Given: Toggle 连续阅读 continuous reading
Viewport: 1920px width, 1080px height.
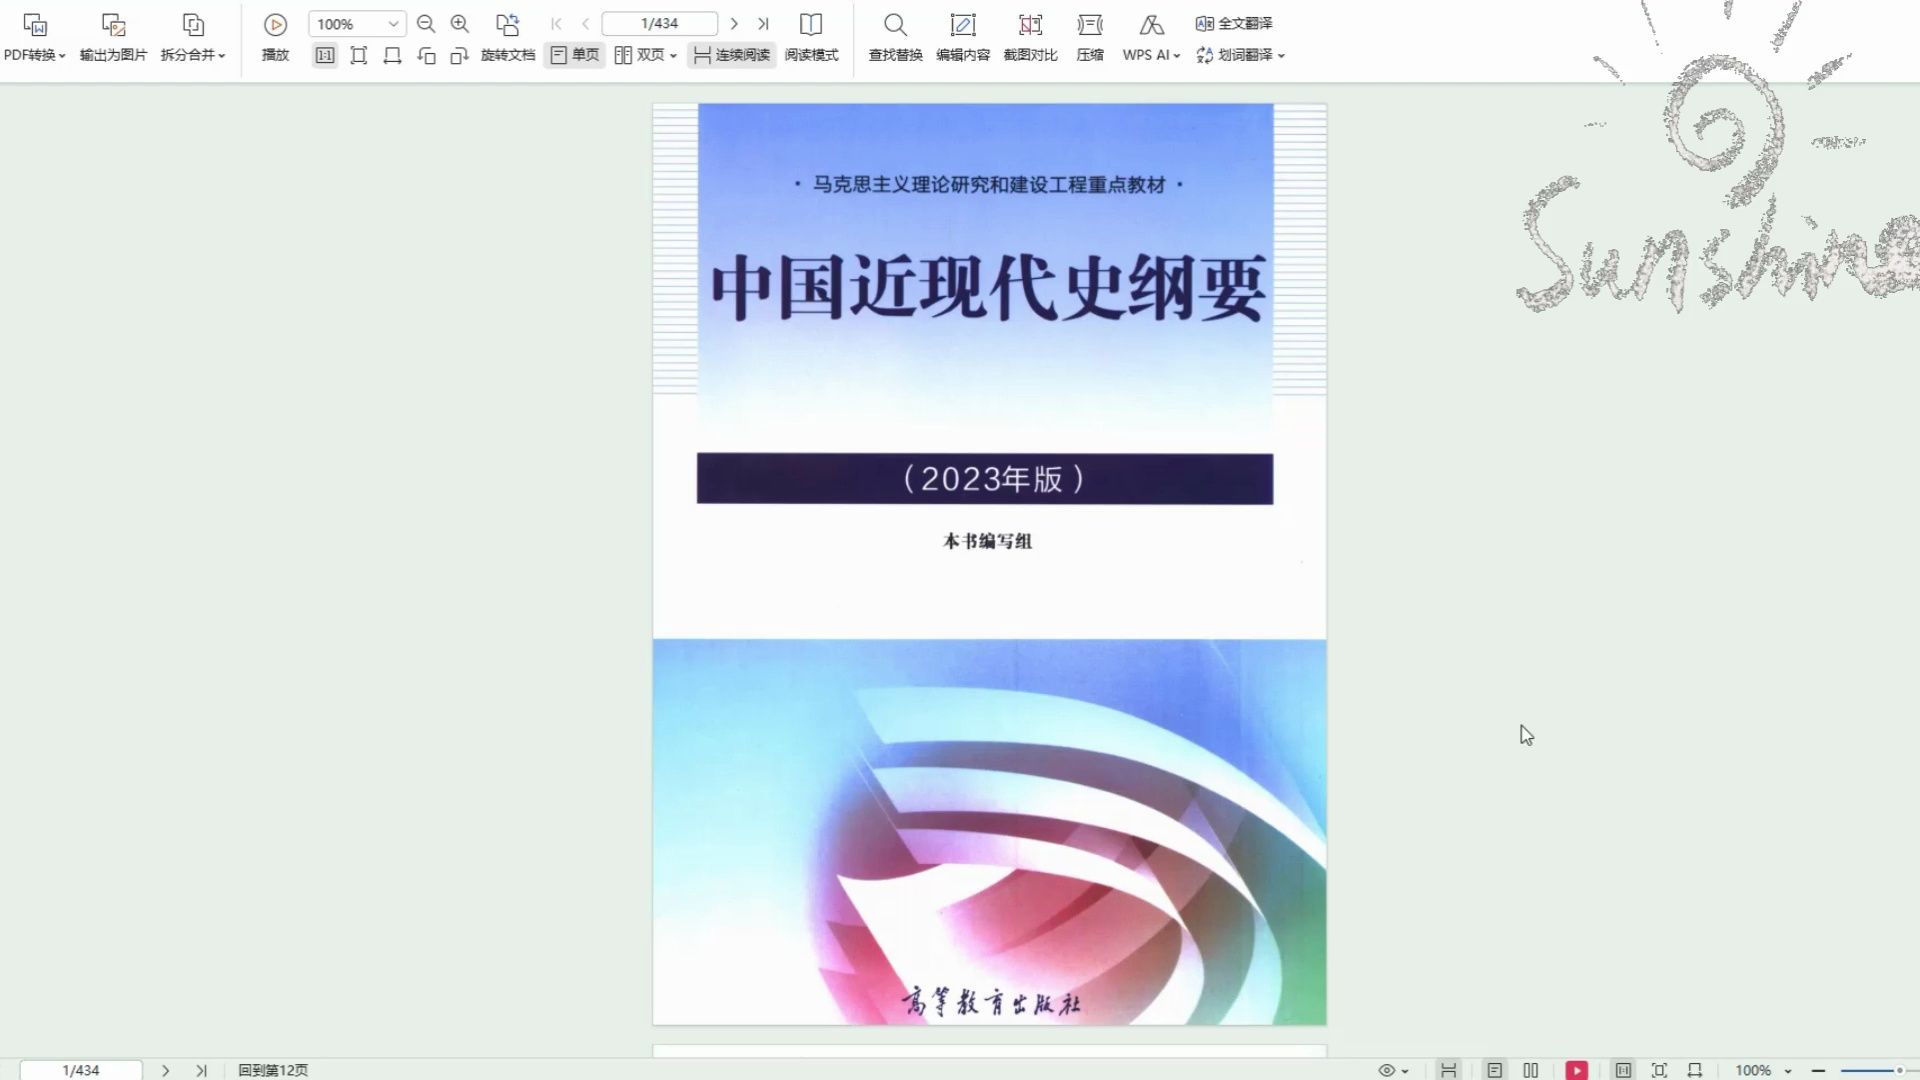Looking at the screenshot, I should [x=732, y=55].
